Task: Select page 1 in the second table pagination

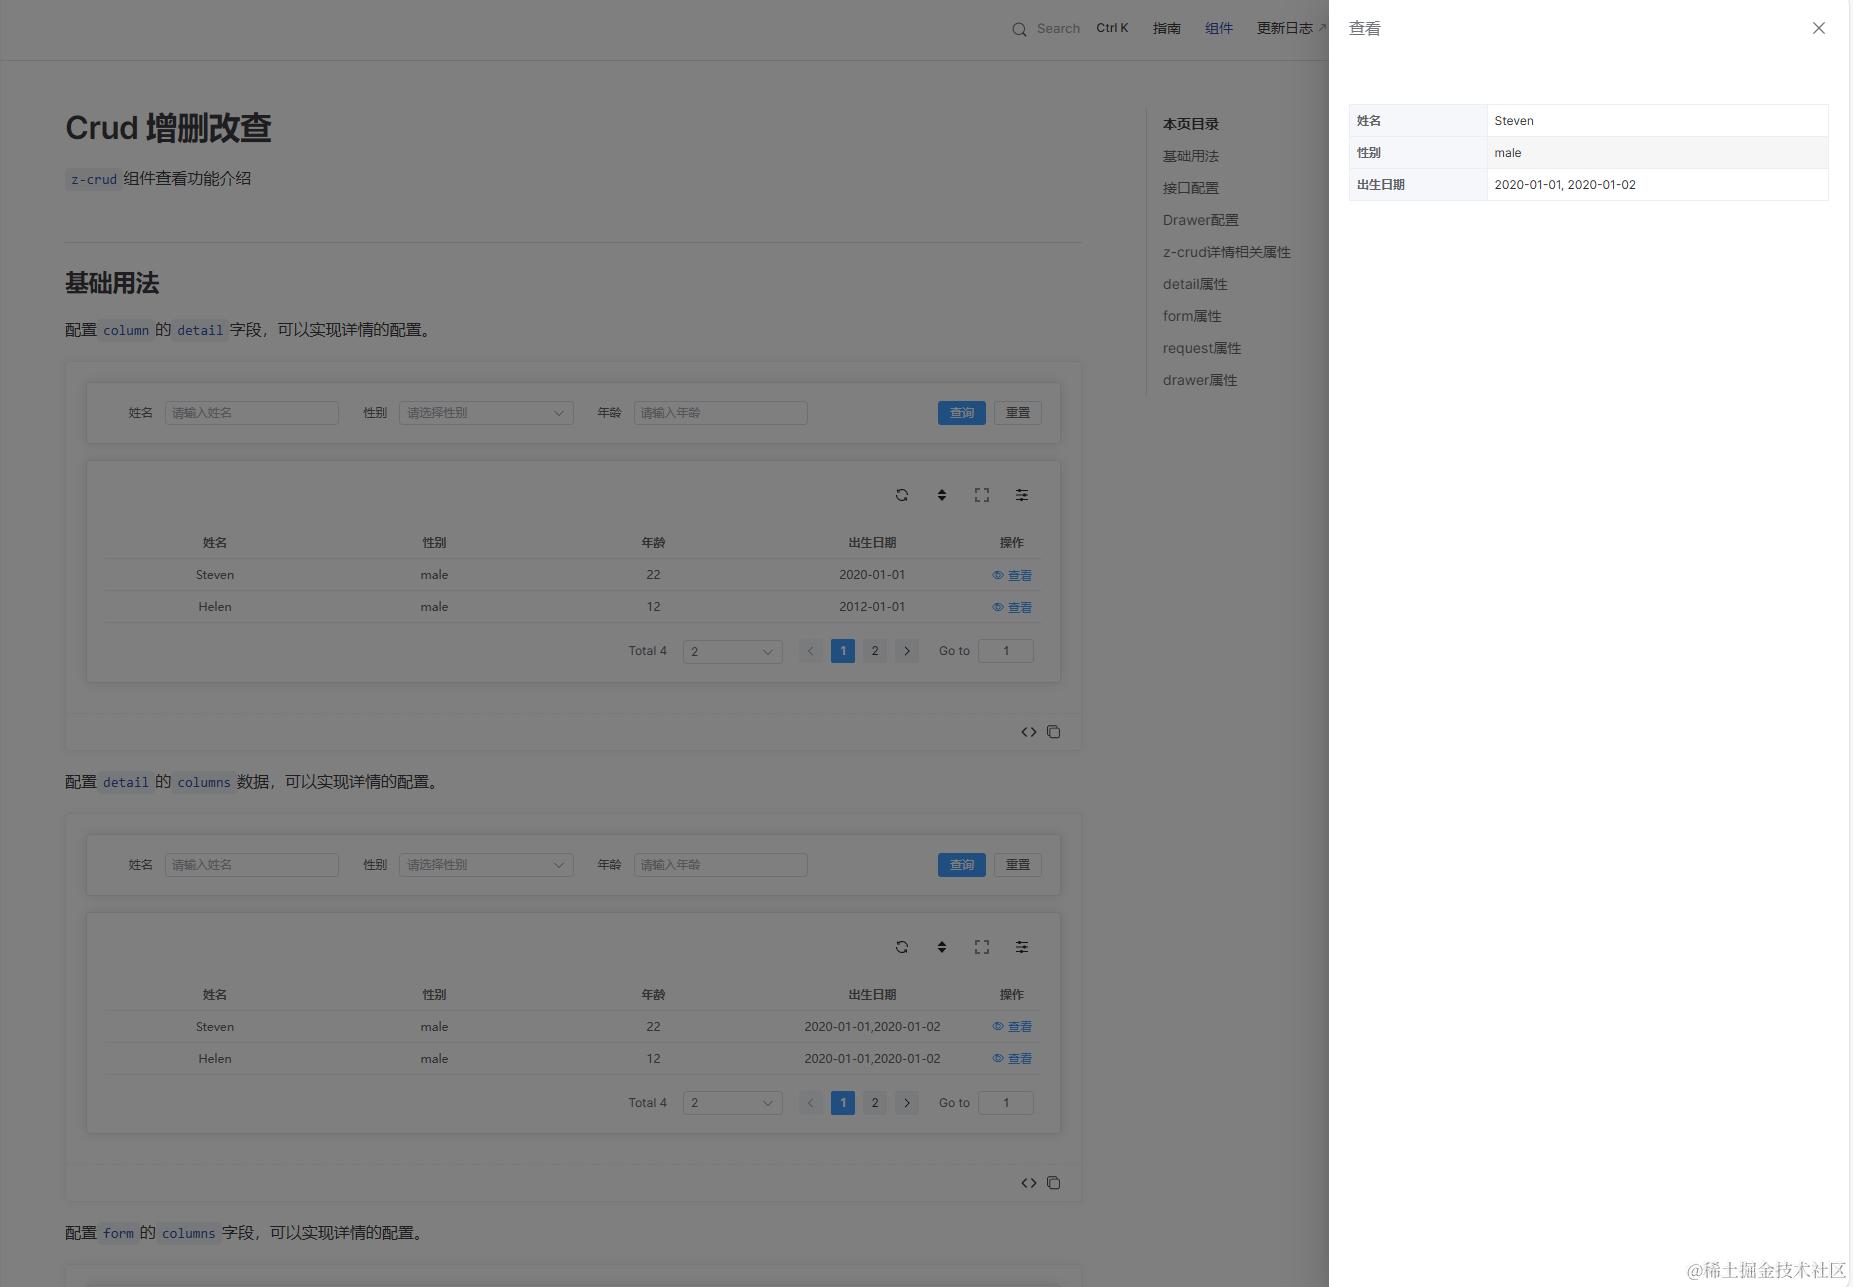Action: coord(843,1103)
